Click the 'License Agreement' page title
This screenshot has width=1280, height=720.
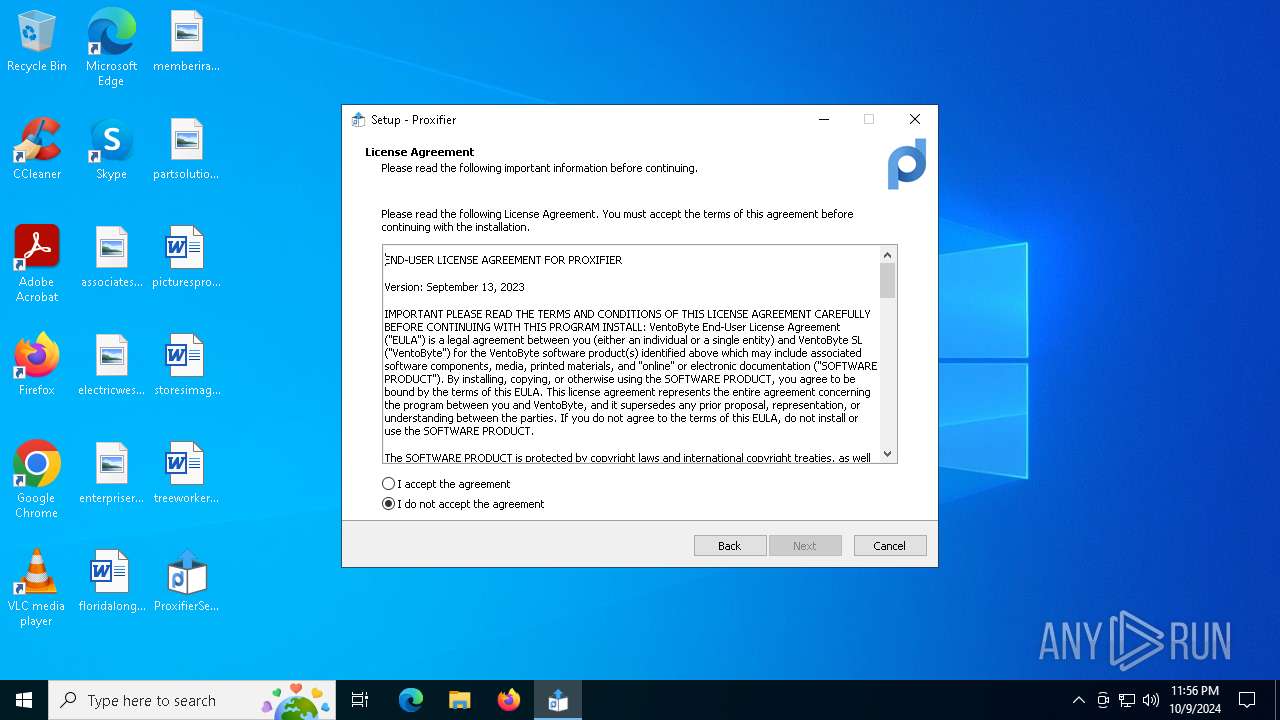419,152
